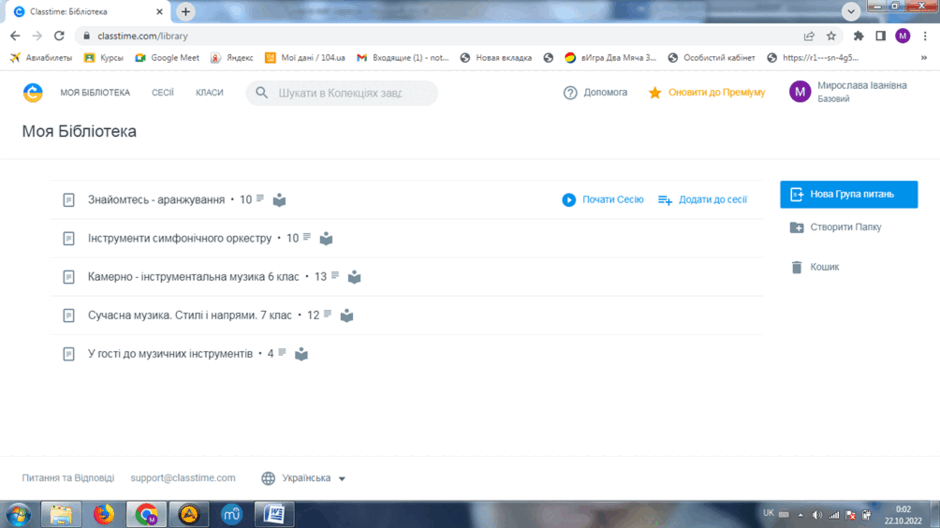Click the document icon beside Сучасна музика
The width and height of the screenshot is (940, 528).
[69, 315]
